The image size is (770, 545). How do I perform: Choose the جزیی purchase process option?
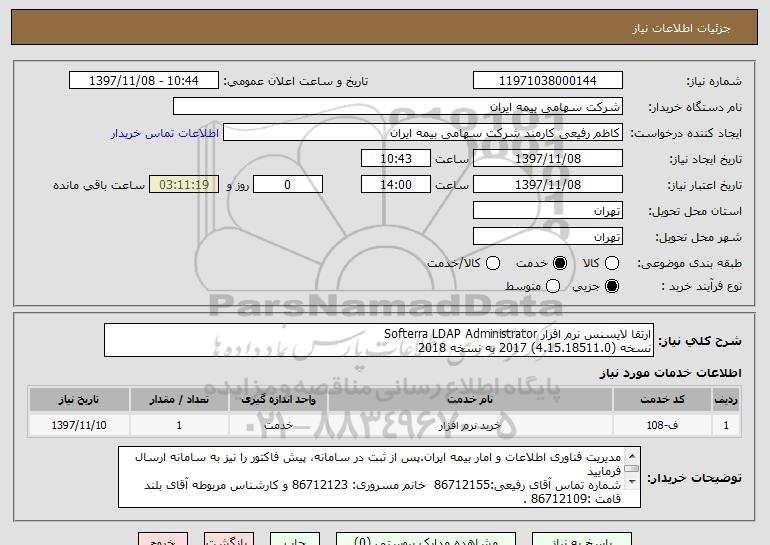(x=612, y=286)
